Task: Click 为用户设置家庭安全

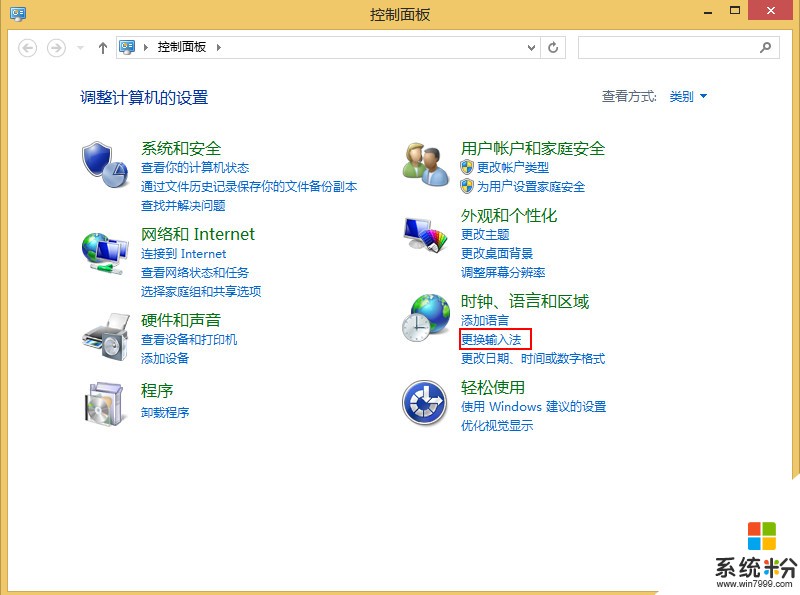Action: (x=531, y=187)
